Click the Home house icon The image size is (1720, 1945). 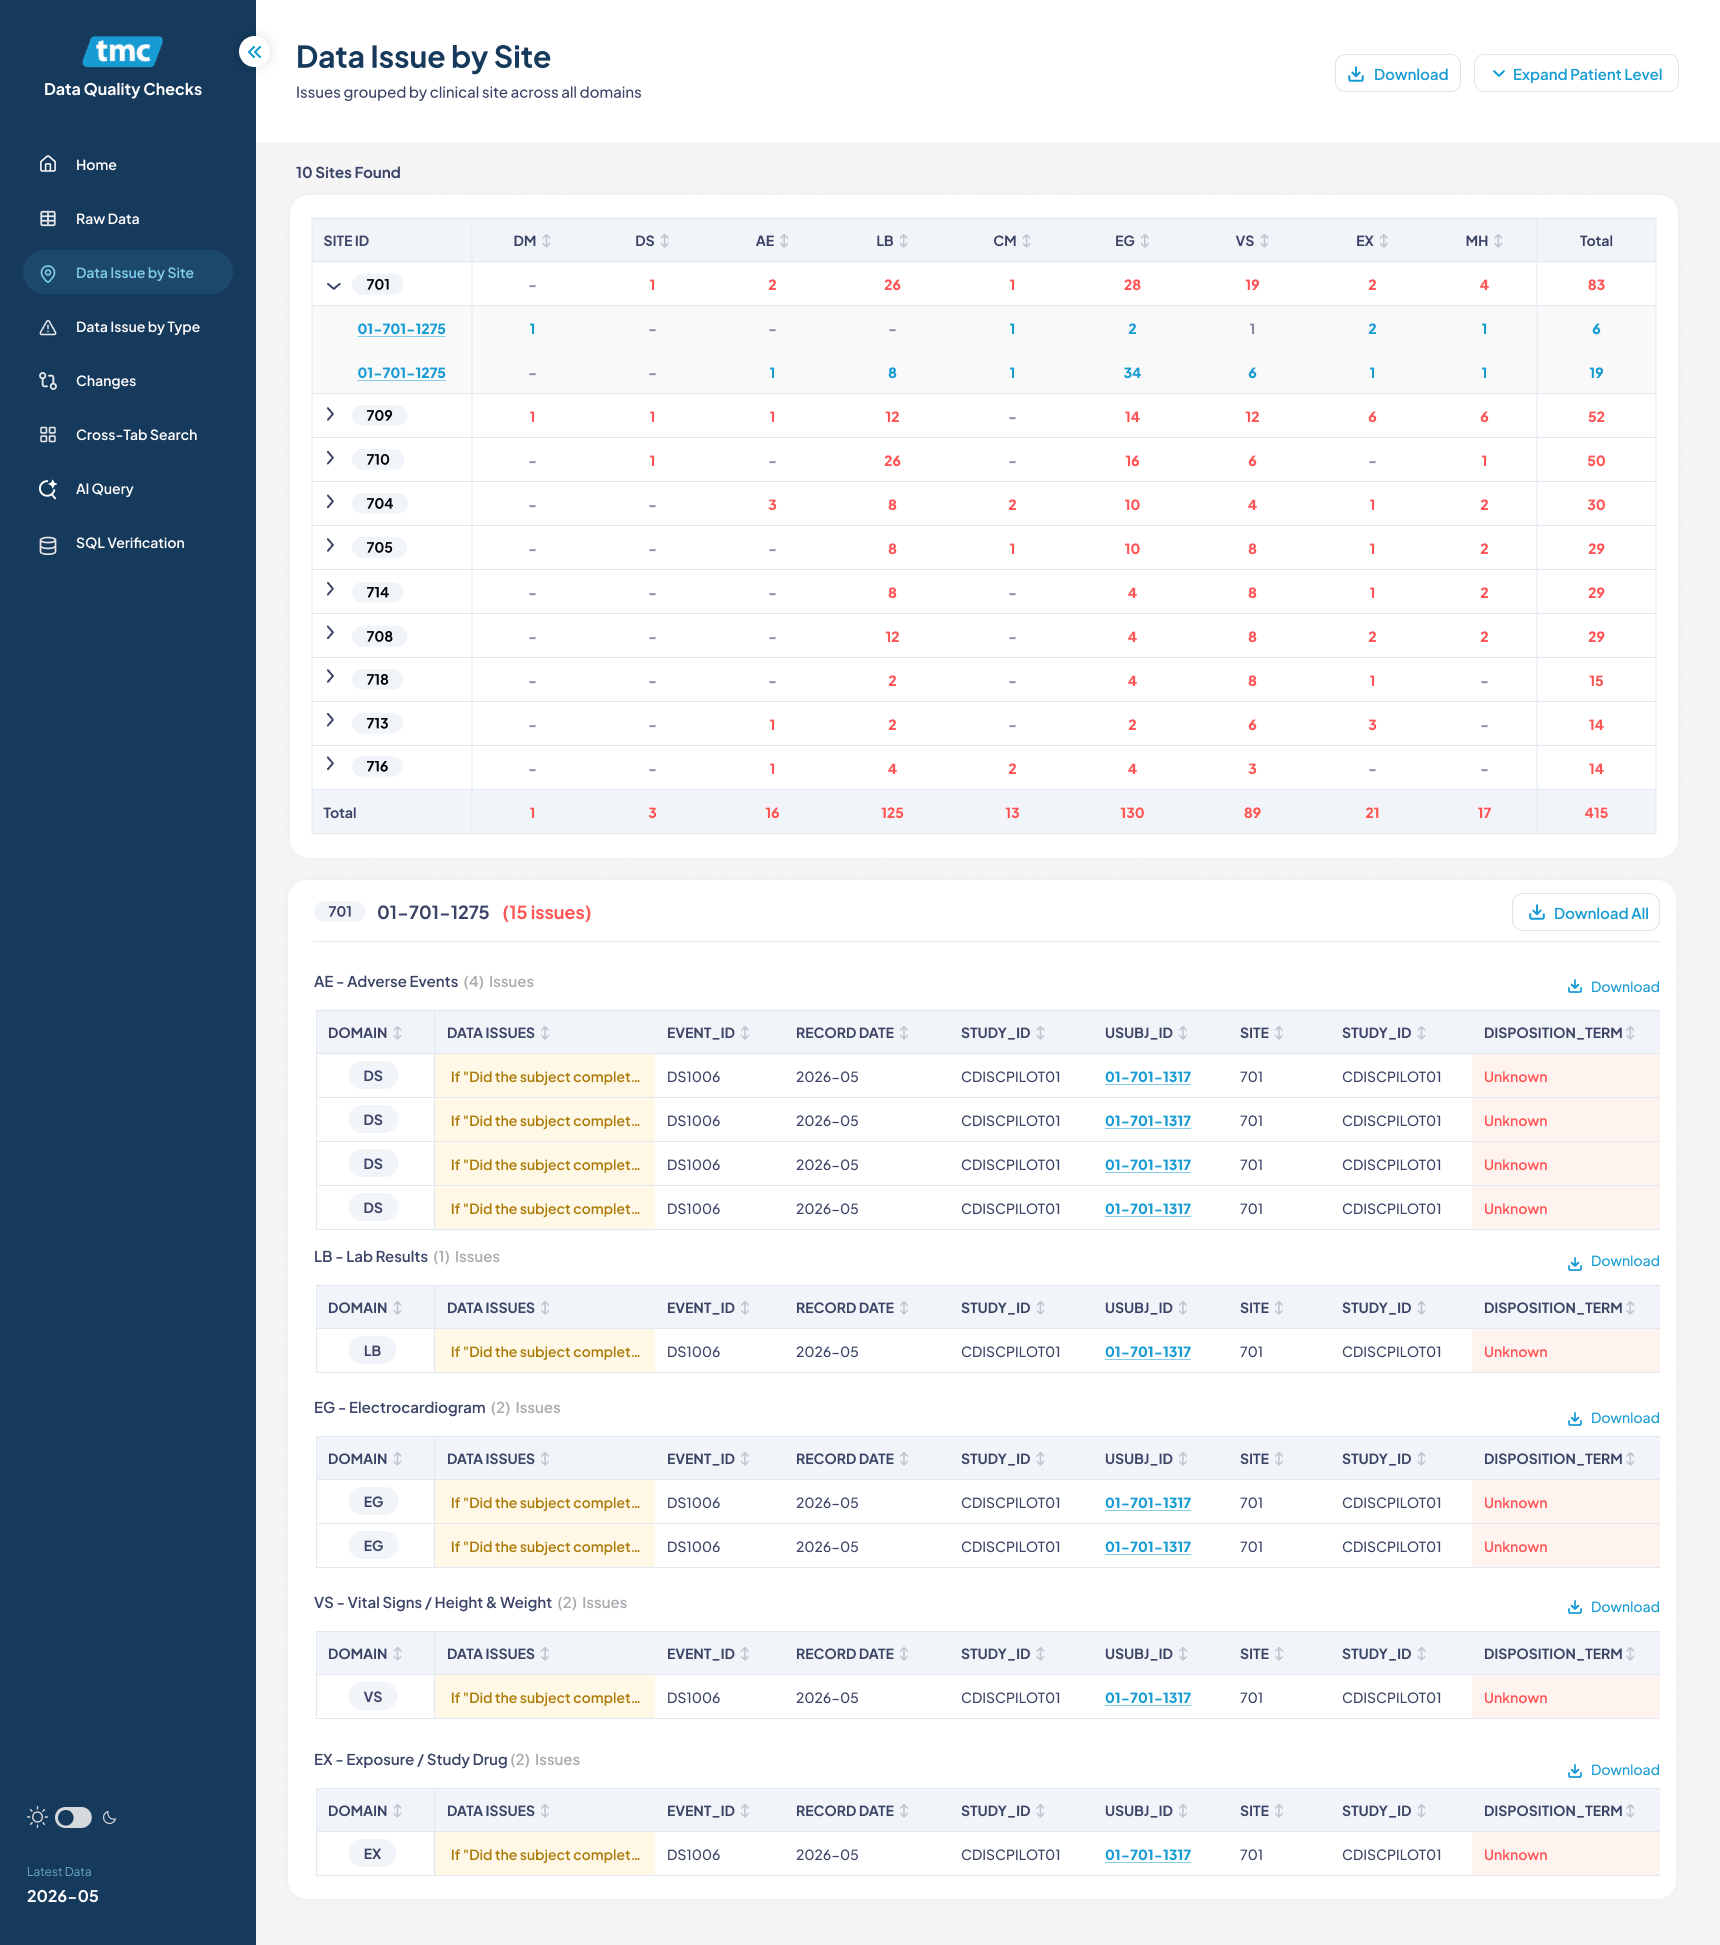(x=48, y=164)
